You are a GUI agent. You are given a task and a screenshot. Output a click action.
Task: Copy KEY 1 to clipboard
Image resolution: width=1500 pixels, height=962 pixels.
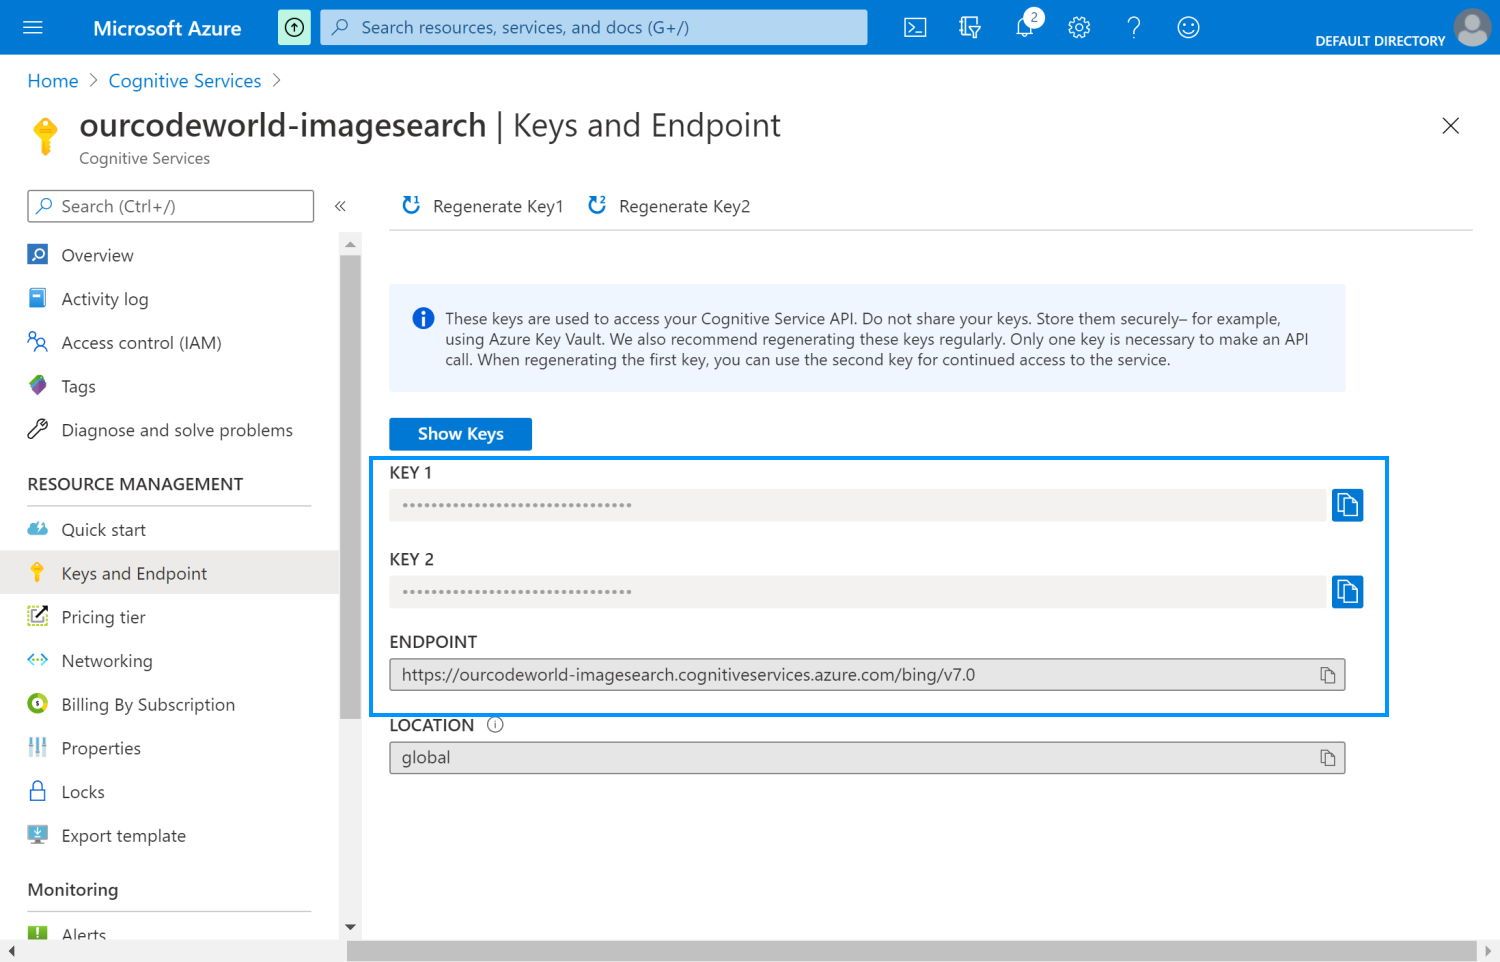tap(1347, 505)
